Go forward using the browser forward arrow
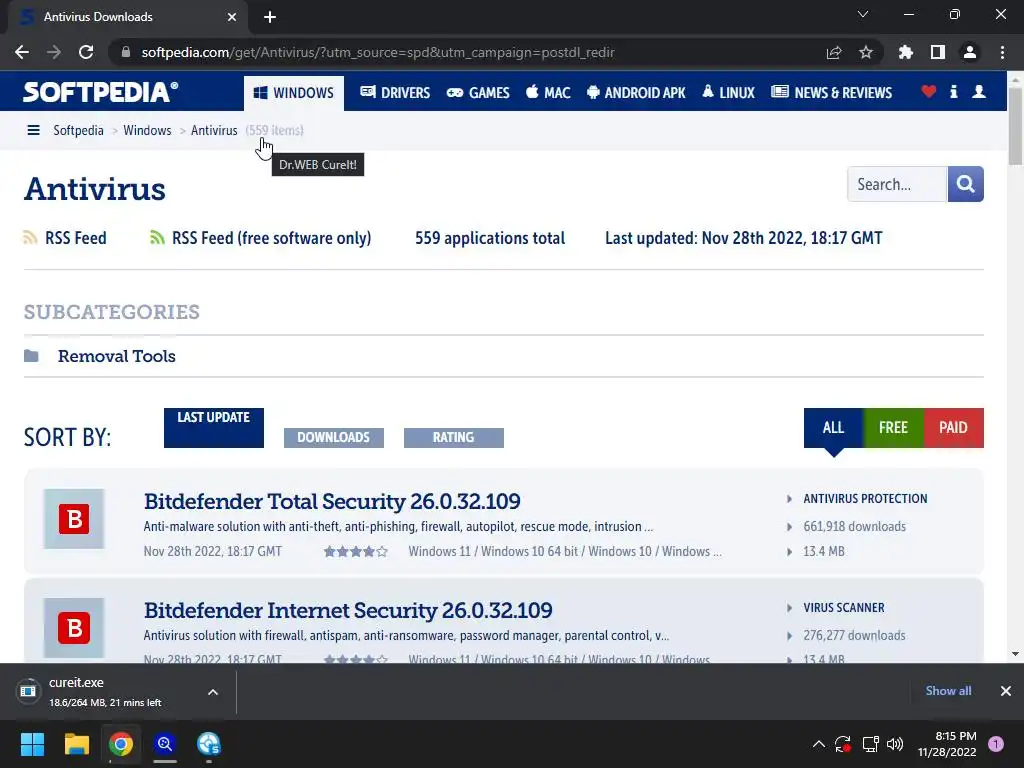1024x768 pixels. click(54, 52)
